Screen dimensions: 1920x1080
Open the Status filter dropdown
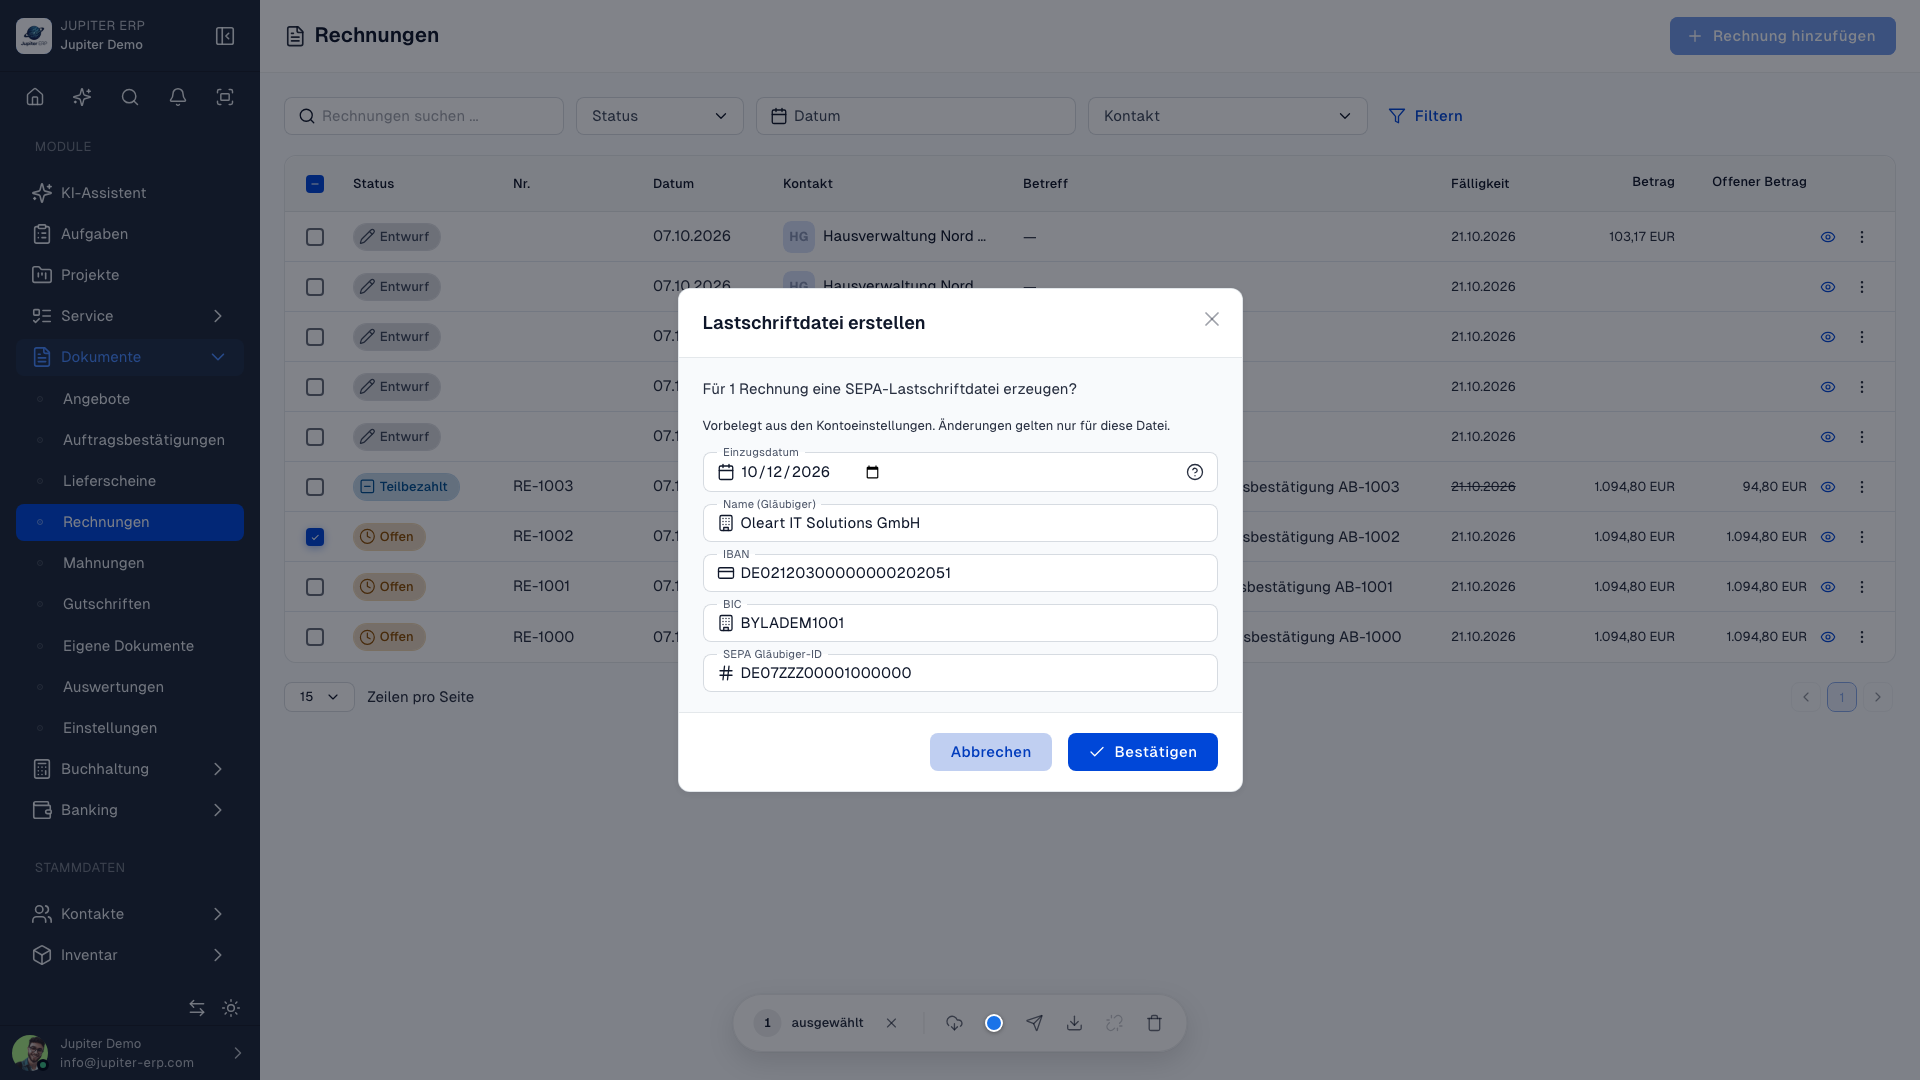(x=660, y=116)
